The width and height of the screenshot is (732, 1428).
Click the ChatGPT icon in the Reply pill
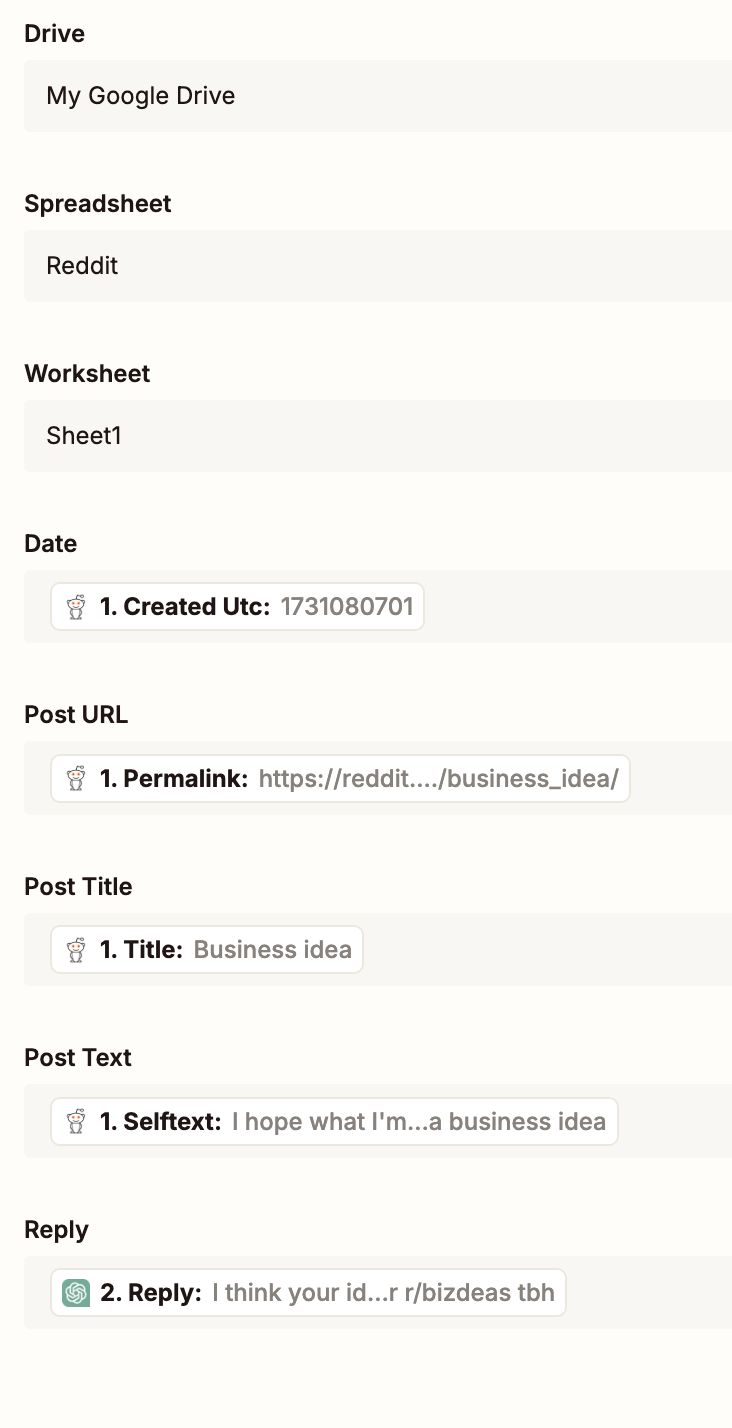coord(76,1293)
